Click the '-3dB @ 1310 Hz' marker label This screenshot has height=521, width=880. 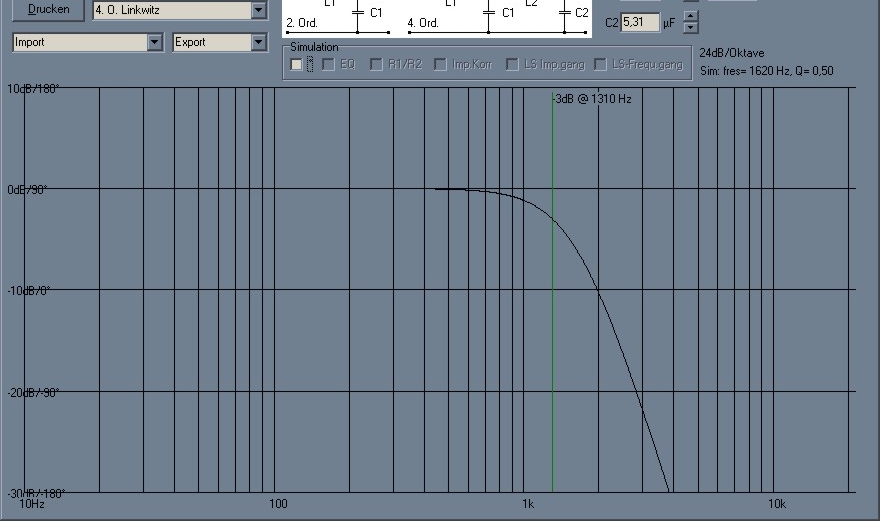point(593,99)
